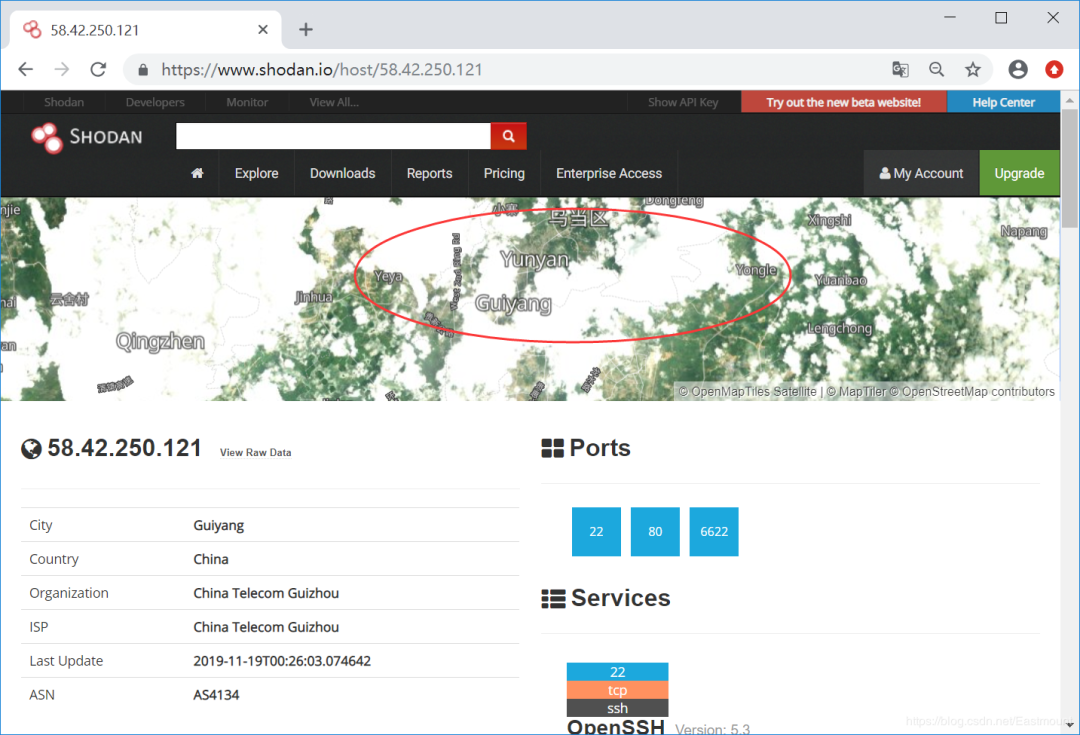Click the red update extension icon
The image size is (1080, 735).
[1054, 70]
